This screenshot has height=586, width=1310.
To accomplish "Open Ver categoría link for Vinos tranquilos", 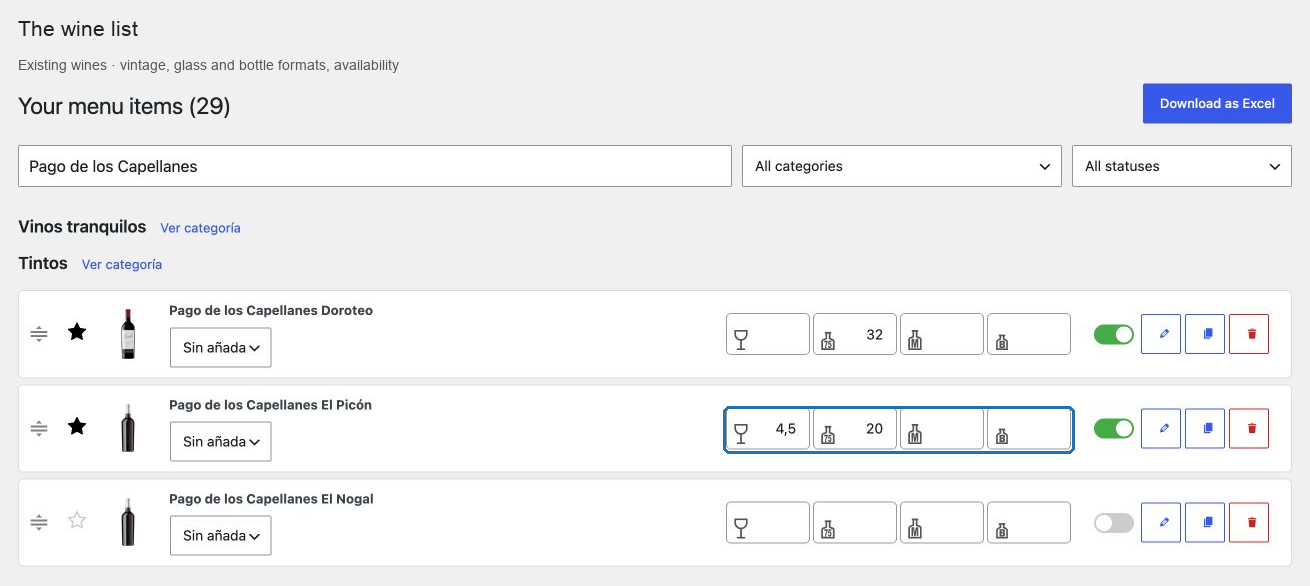I will (x=200, y=228).
